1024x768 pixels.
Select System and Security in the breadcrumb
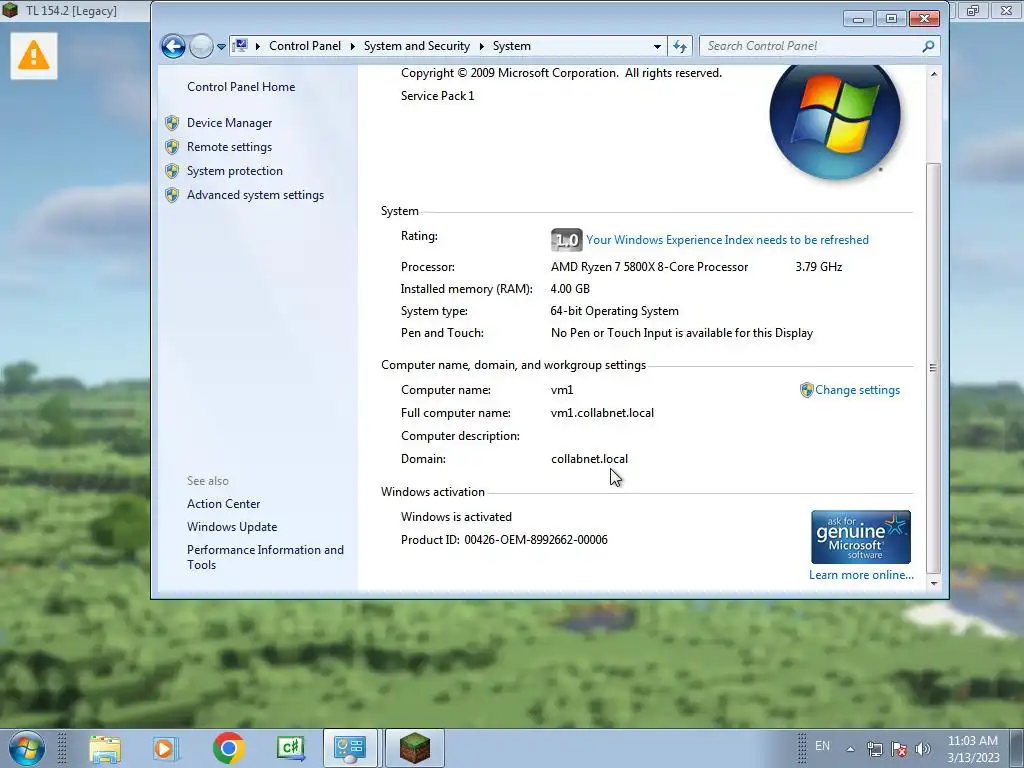[x=417, y=46]
